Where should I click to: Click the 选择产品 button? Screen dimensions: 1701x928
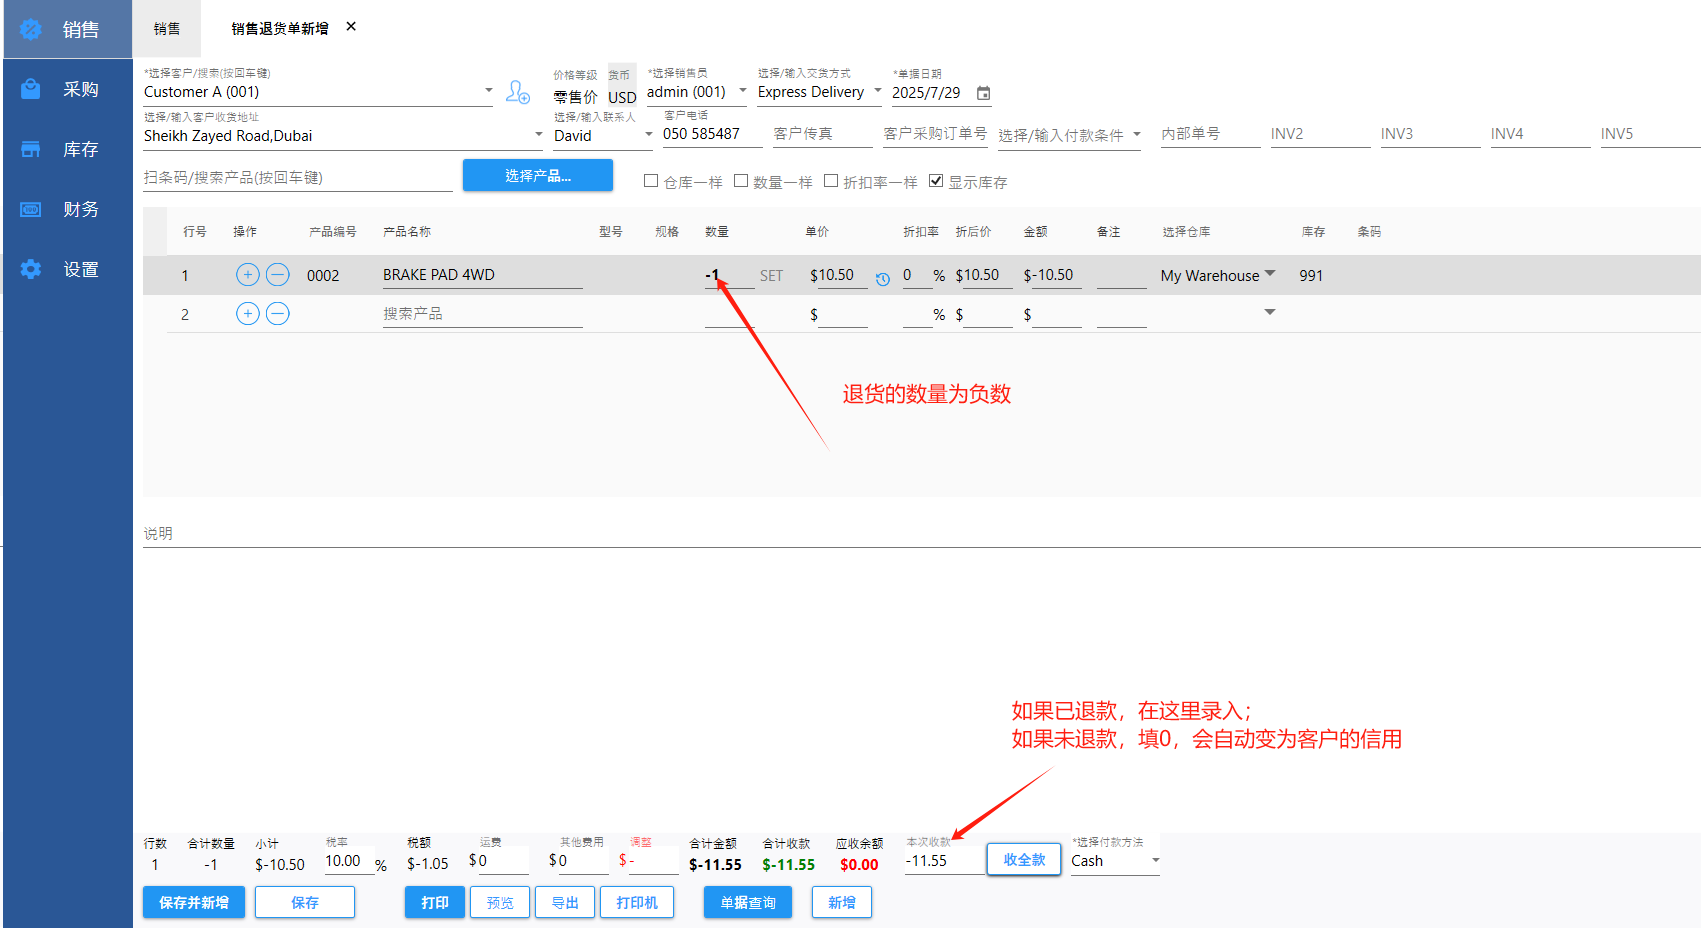(x=537, y=175)
